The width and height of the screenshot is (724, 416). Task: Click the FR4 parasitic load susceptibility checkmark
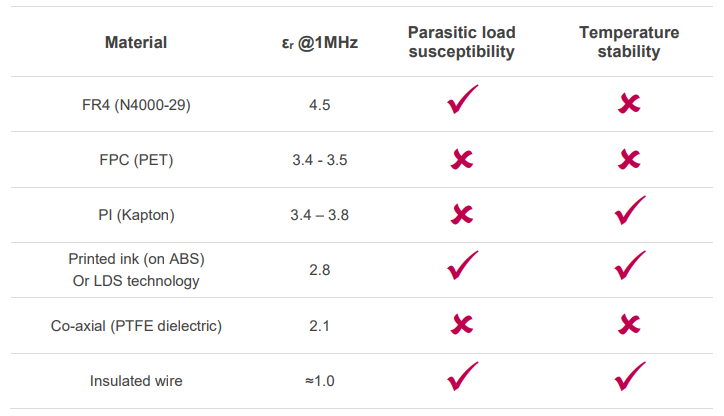(462, 101)
